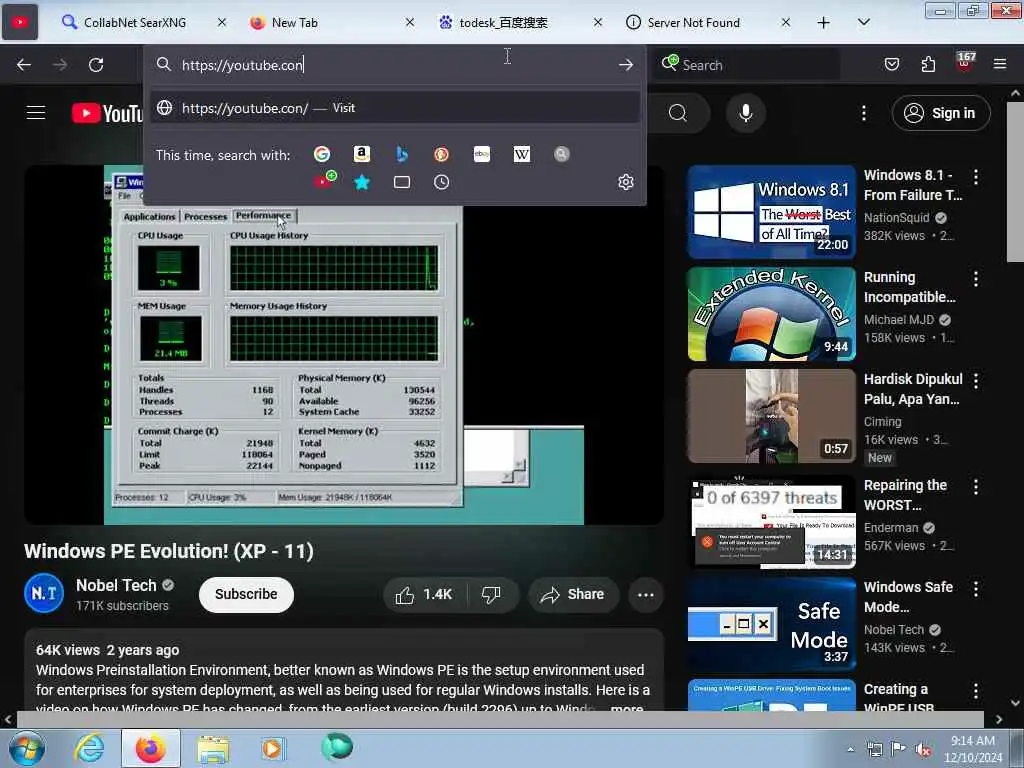This screenshot has height=768, width=1024.
Task: Open more actions under the video
Action: pos(645,594)
